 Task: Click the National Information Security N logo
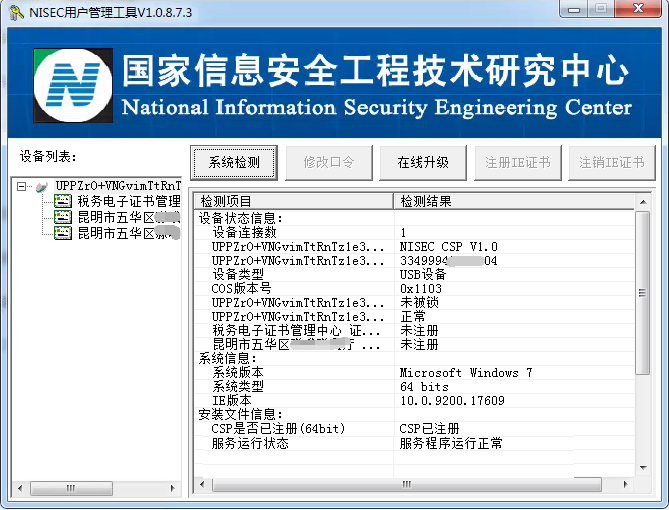73,85
